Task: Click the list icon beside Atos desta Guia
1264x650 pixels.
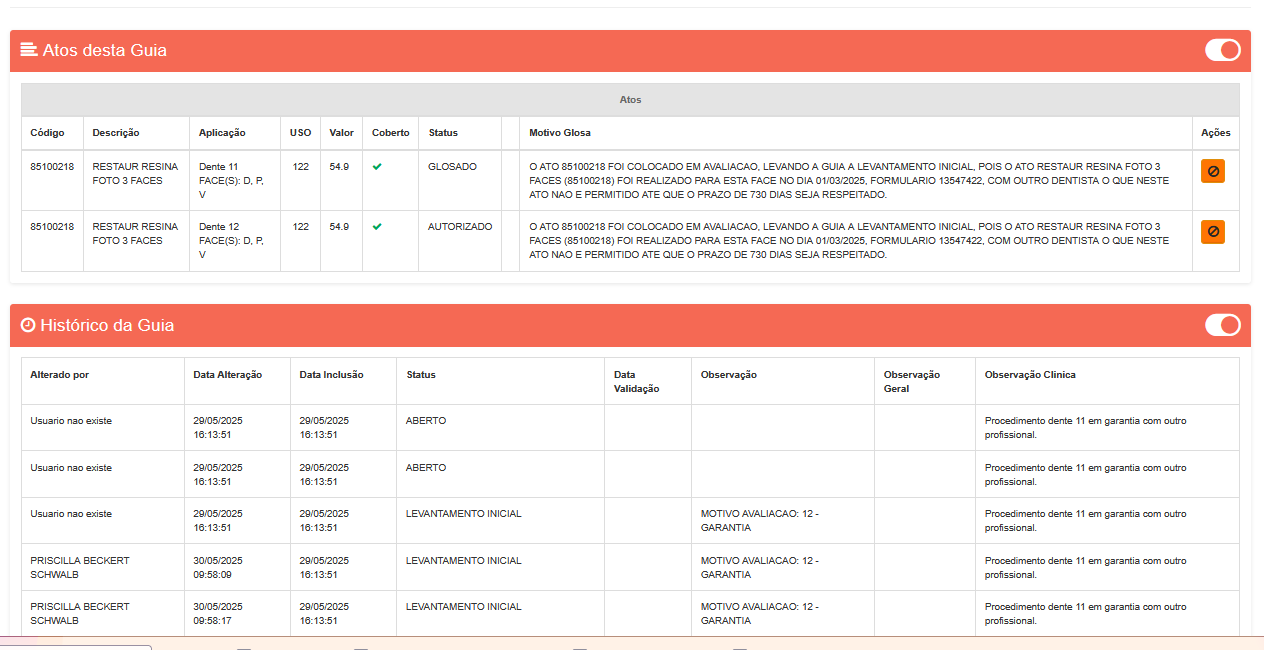Action: (29, 50)
